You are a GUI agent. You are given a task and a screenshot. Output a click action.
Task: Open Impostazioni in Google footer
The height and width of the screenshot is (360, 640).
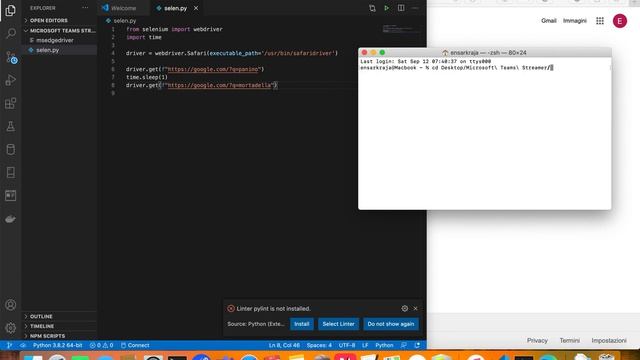click(609, 340)
